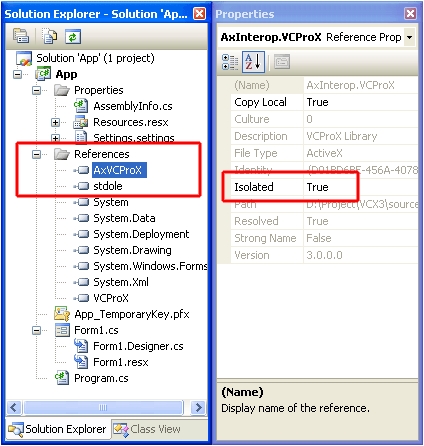This screenshot has height=446, width=424.
Task: Switch to the Solution Explorer tab
Action: pyautogui.click(x=57, y=429)
